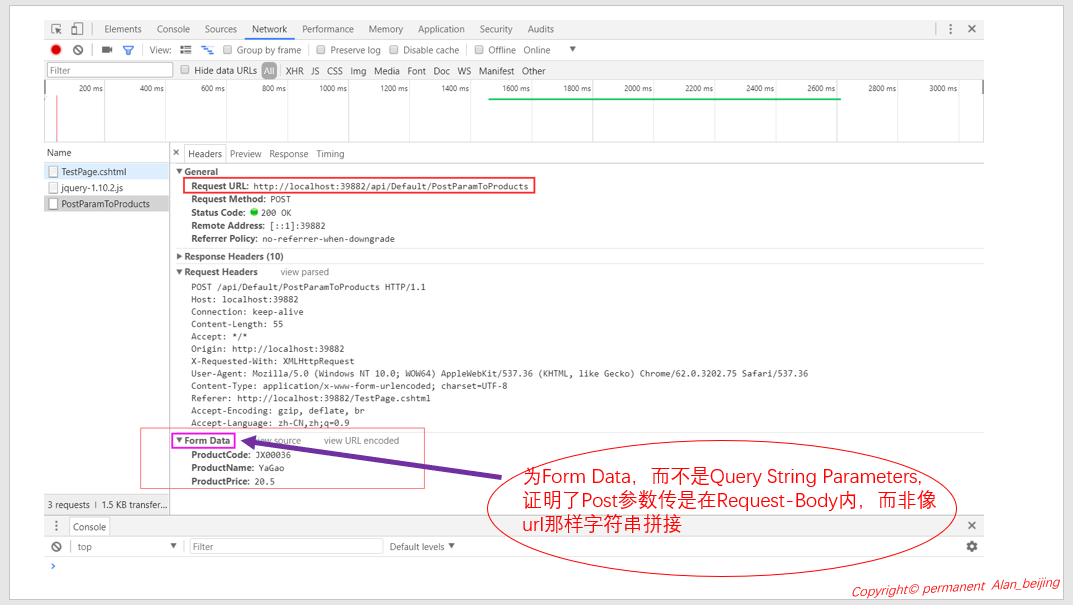Viewport: 1073px width, 605px height.
Task: Open the Online throttling dropdown
Action: click(550, 50)
